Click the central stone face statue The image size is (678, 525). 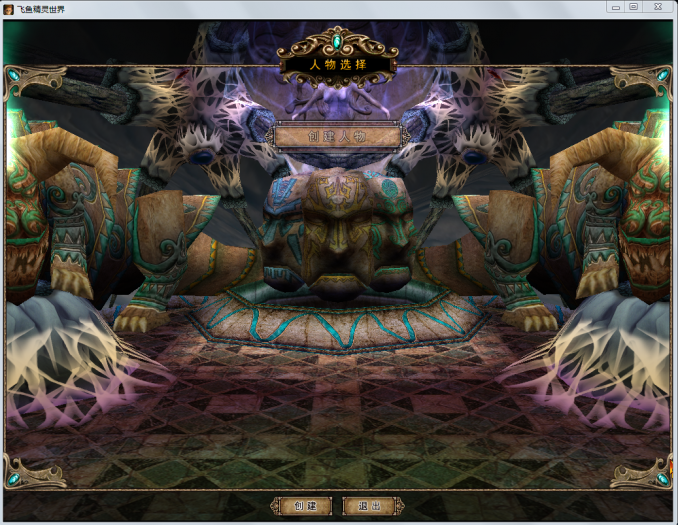point(338,230)
